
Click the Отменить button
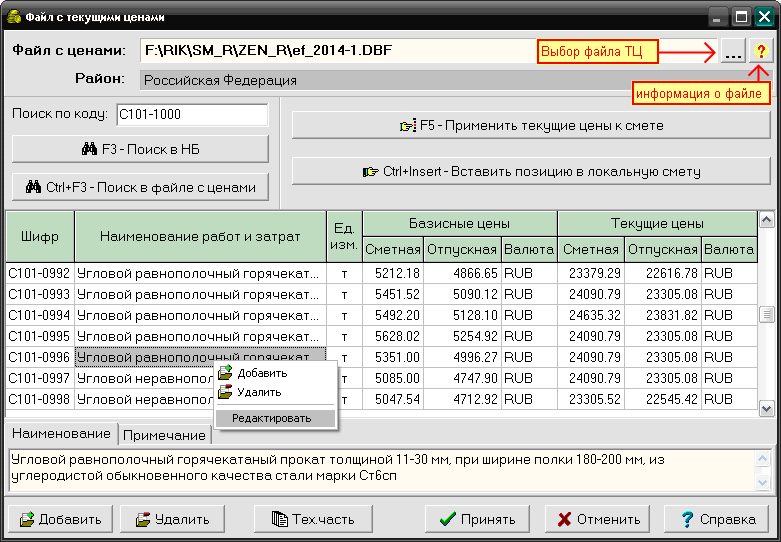[x=597, y=520]
